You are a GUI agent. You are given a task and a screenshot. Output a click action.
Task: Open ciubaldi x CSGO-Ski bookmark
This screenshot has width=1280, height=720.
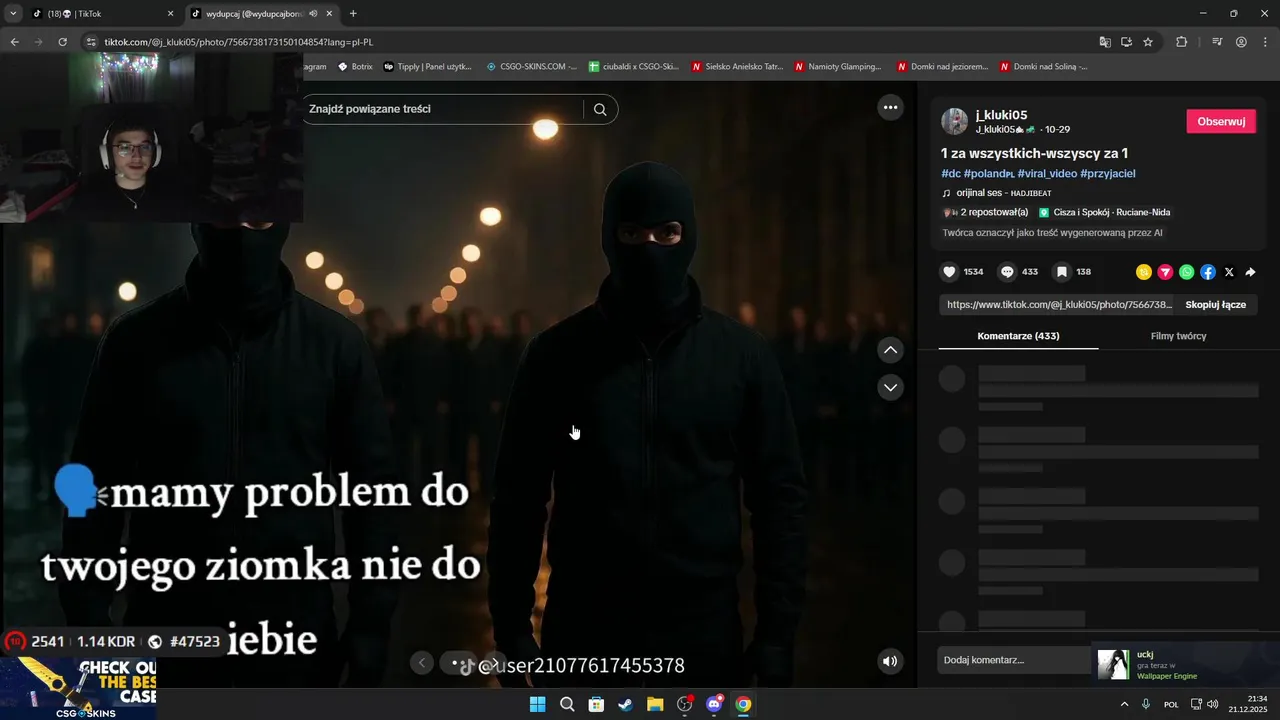pyautogui.click(x=634, y=67)
